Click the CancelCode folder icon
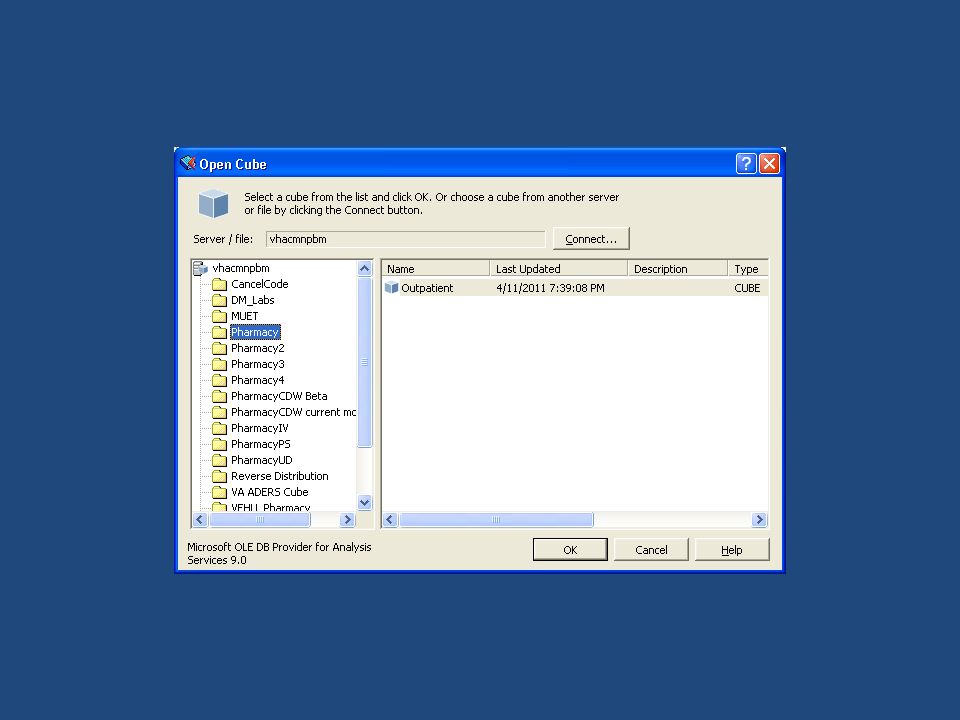This screenshot has height=720, width=960. 219,285
